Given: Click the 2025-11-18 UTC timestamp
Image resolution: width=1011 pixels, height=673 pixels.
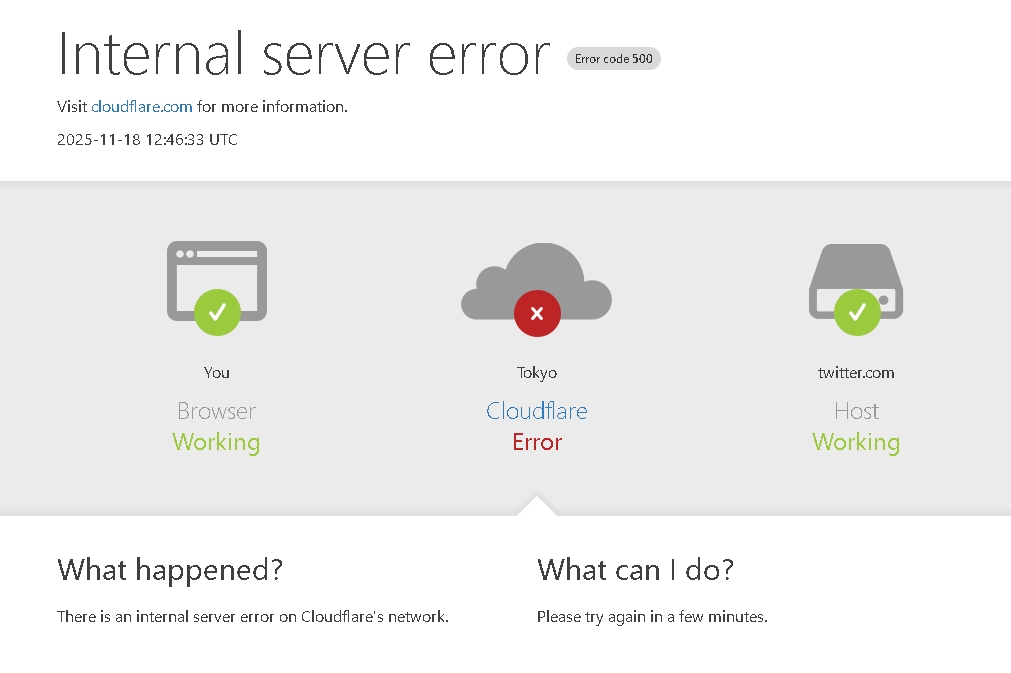Looking at the screenshot, I should (147, 140).
